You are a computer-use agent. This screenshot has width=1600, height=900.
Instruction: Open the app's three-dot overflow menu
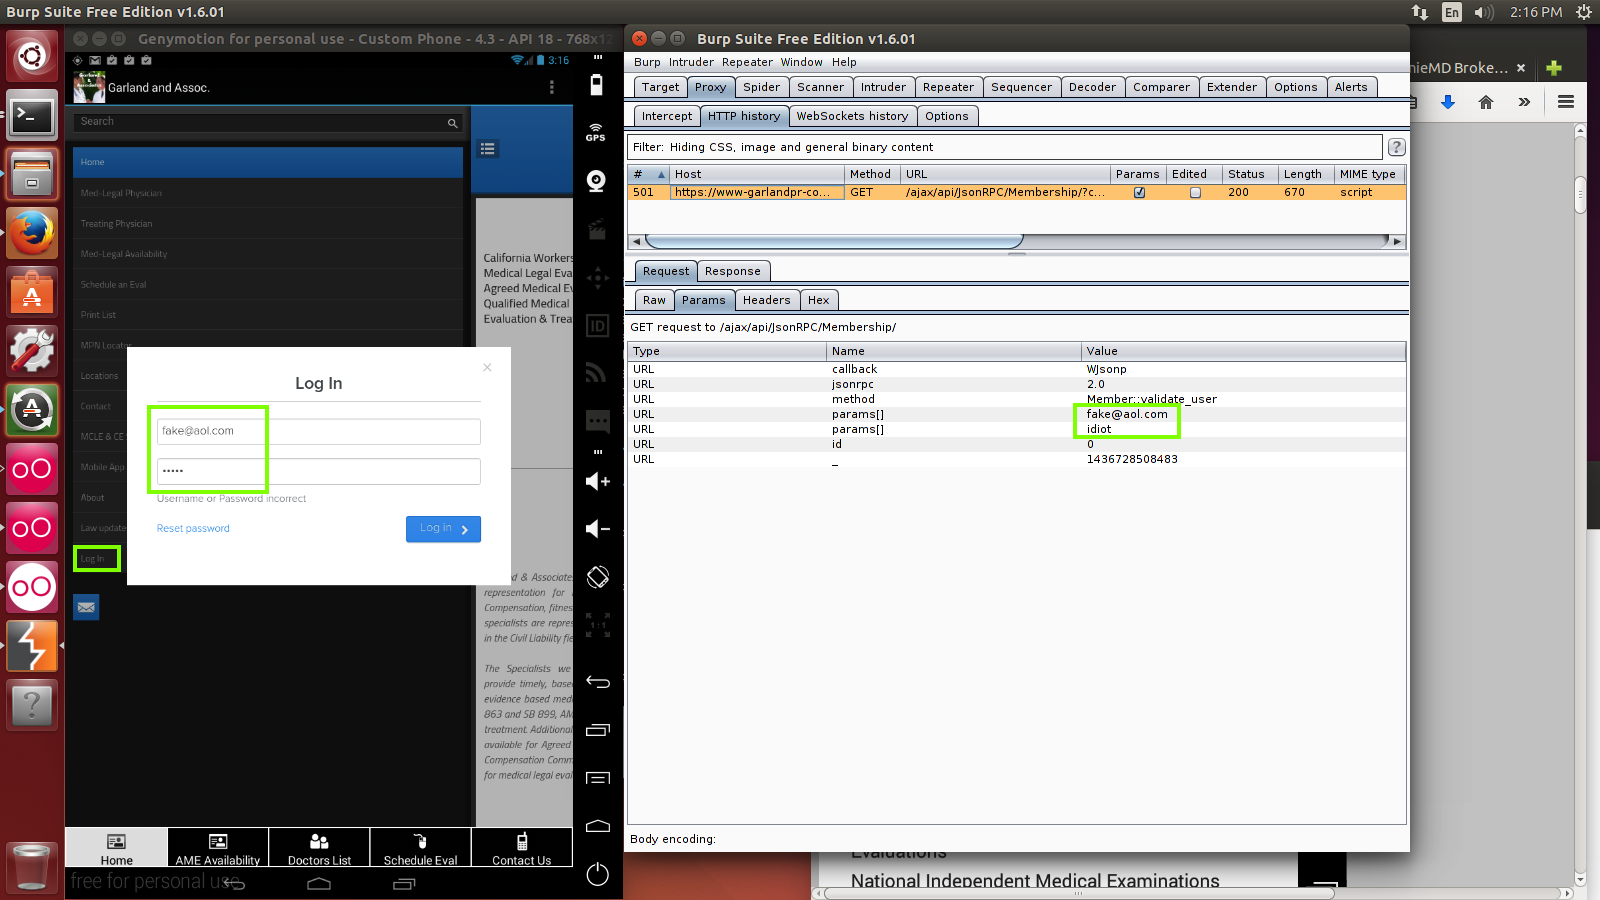click(551, 87)
